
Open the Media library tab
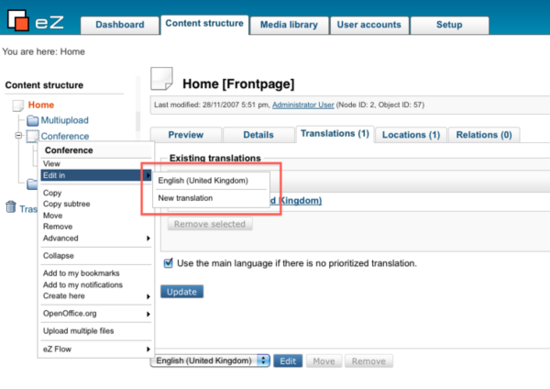(x=289, y=25)
